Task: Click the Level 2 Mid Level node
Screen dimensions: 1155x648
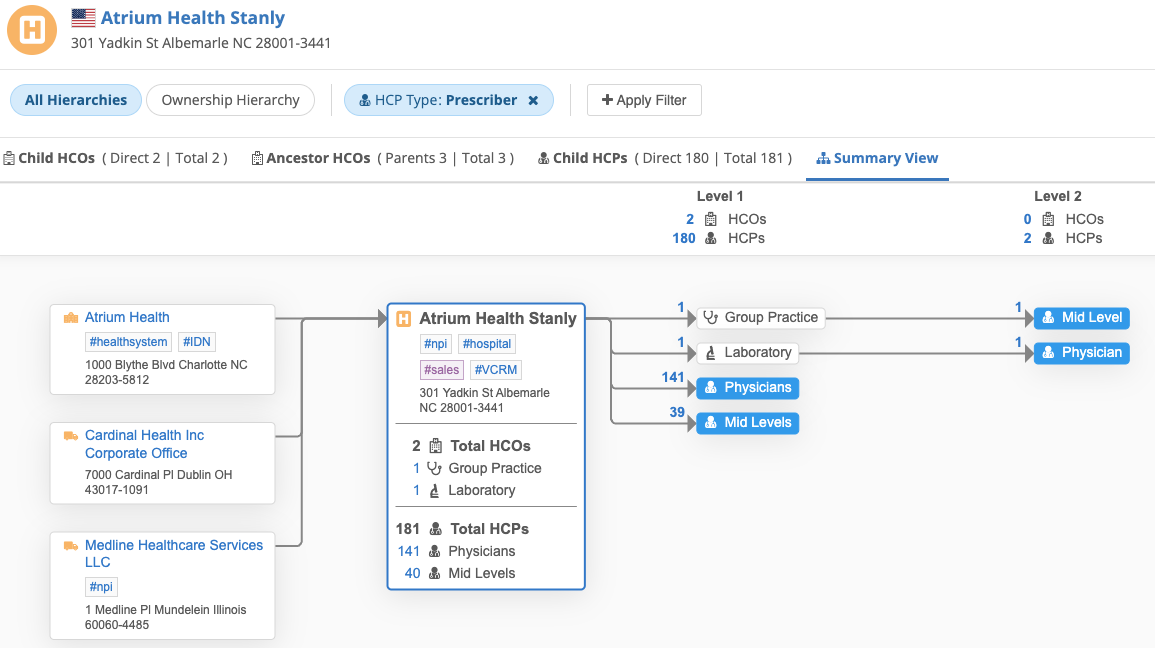Action: pyautogui.click(x=1081, y=318)
